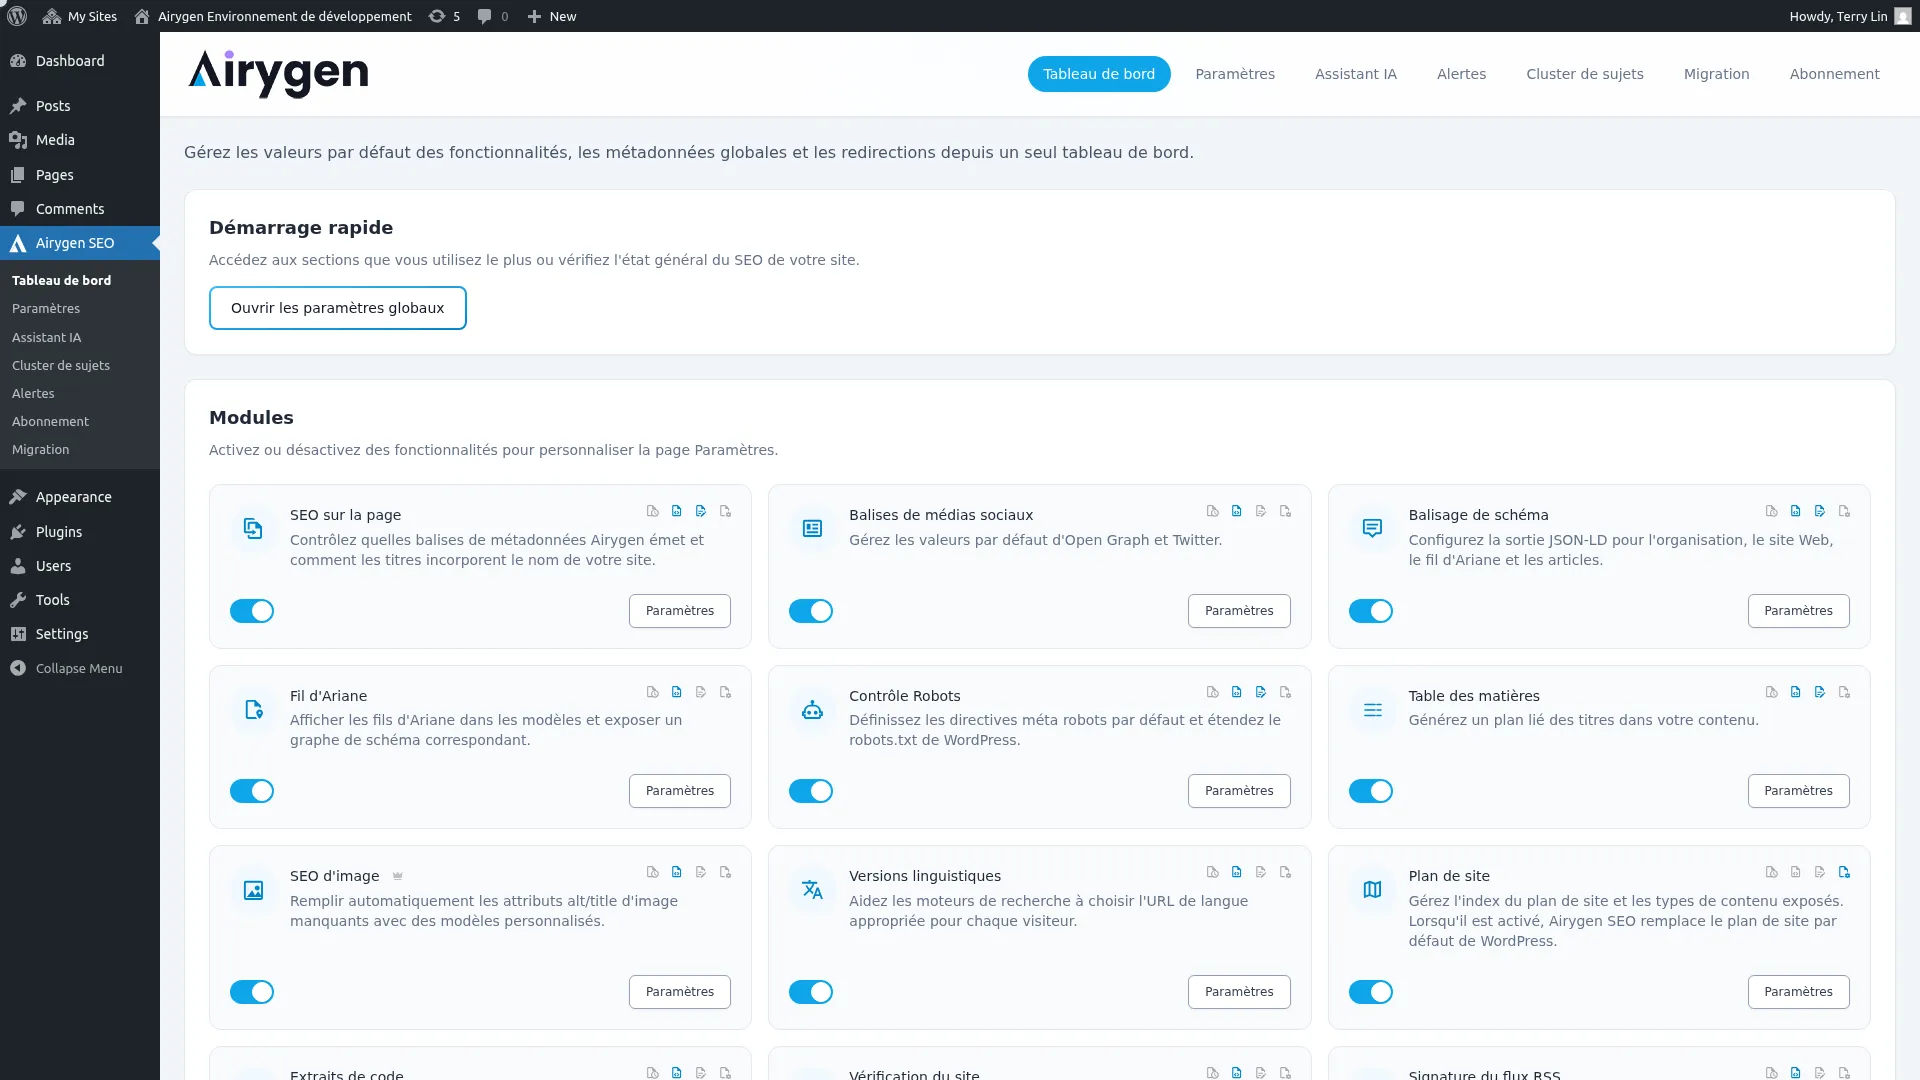1920x1080 pixels.
Task: Click the file-edit icon on Balisage de schéma card
Action: (x=1820, y=511)
